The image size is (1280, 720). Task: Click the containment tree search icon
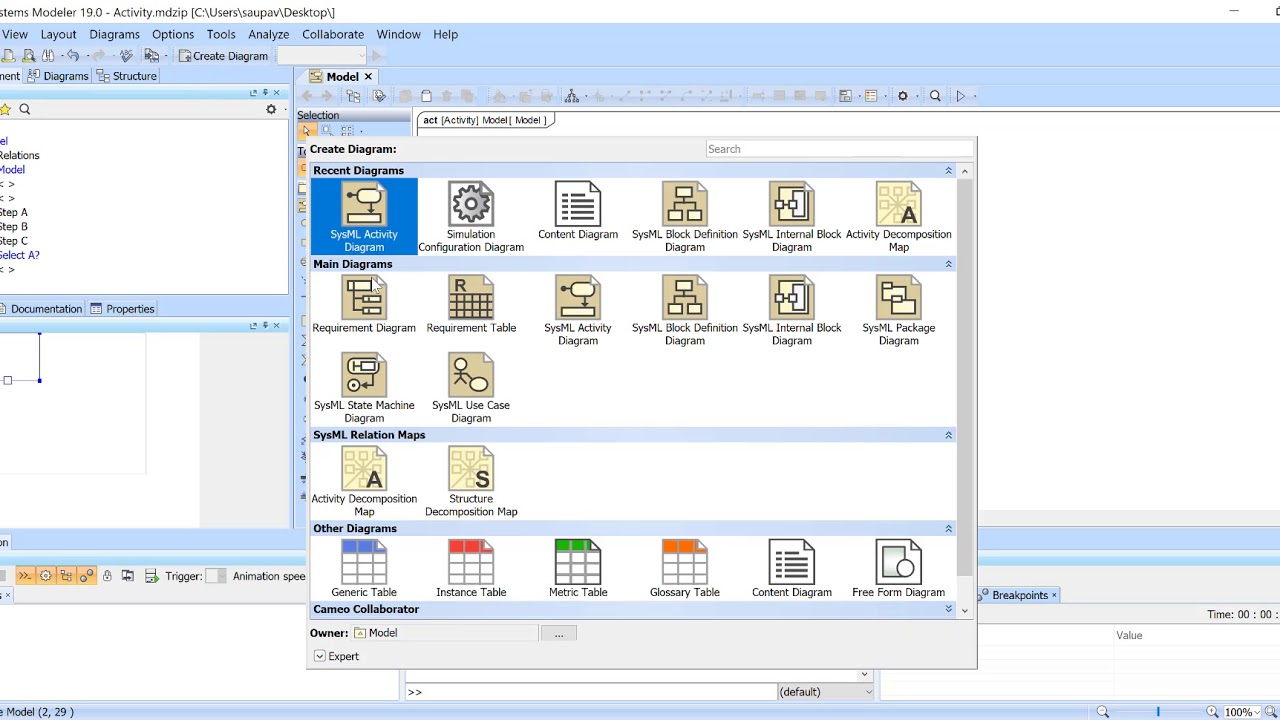point(25,109)
